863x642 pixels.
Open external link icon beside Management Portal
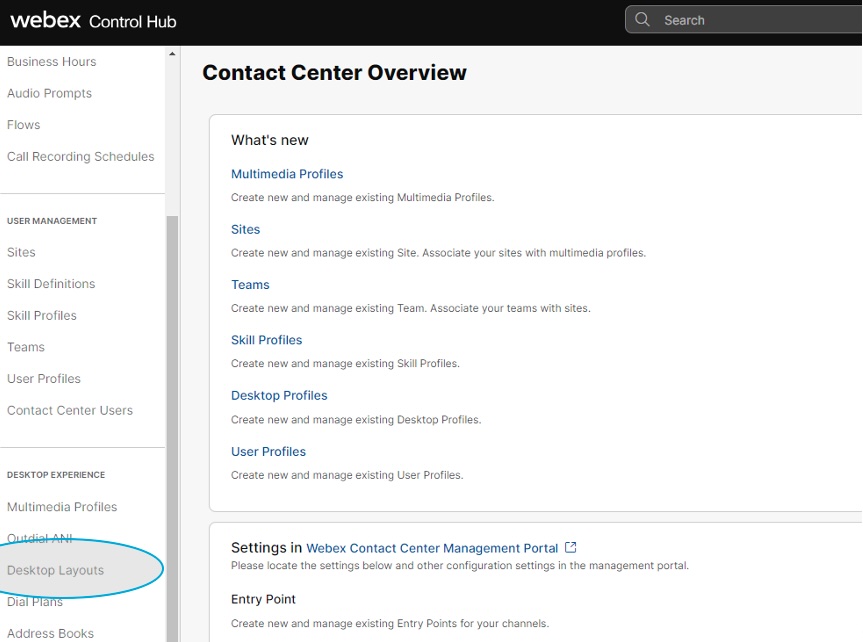coord(571,547)
